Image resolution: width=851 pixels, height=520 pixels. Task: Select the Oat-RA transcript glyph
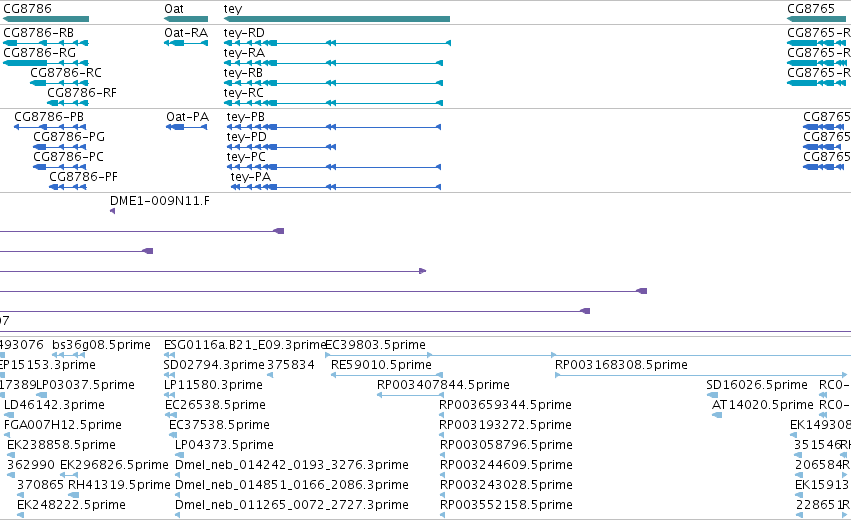click(186, 43)
